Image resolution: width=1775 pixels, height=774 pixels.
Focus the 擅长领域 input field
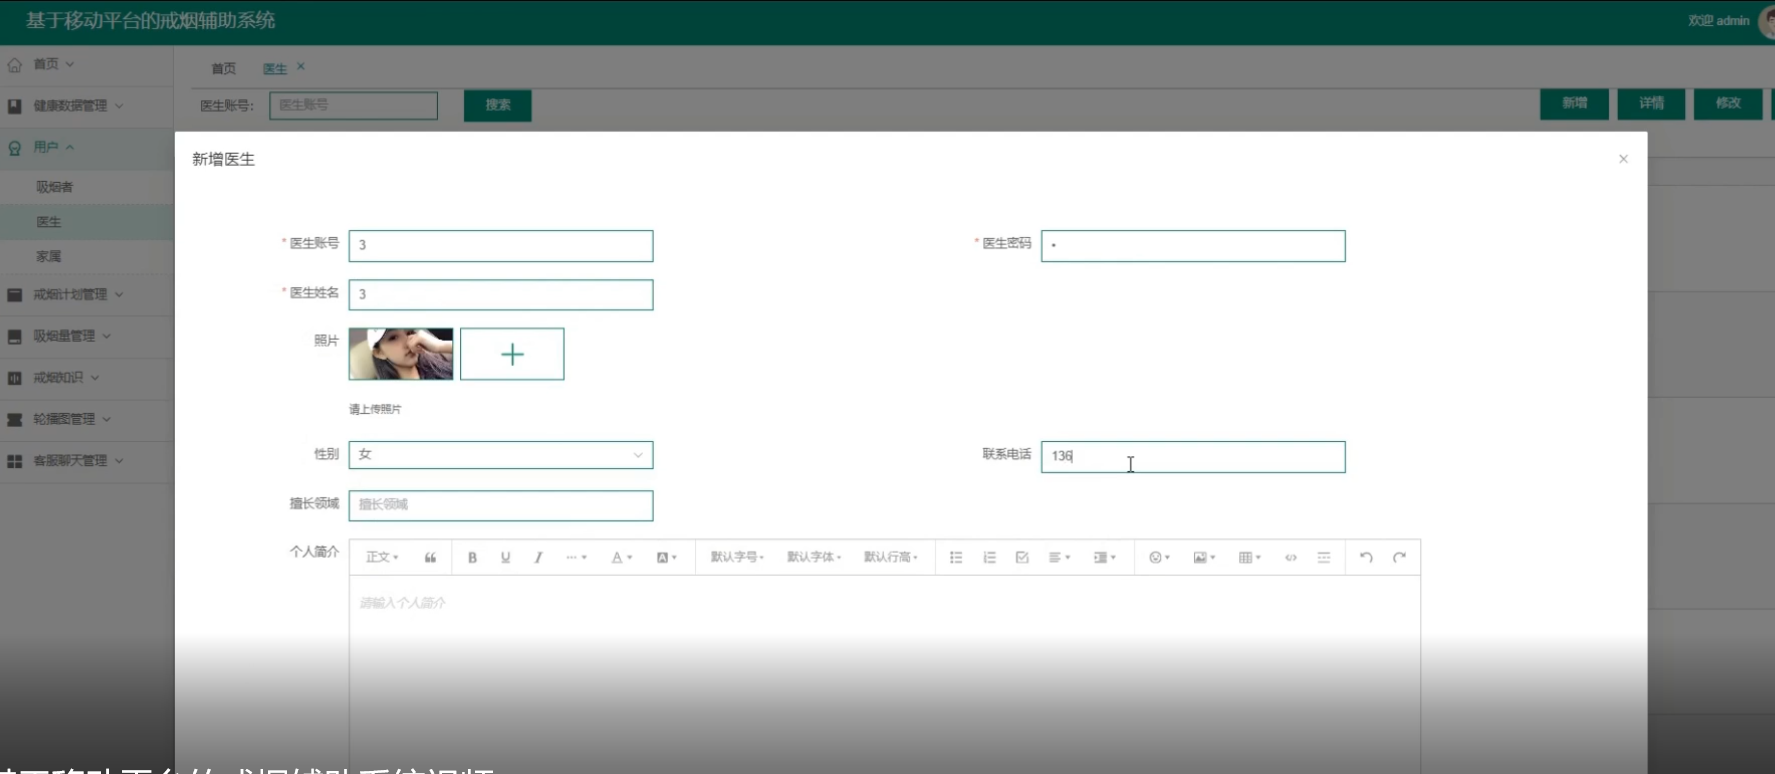tap(501, 505)
